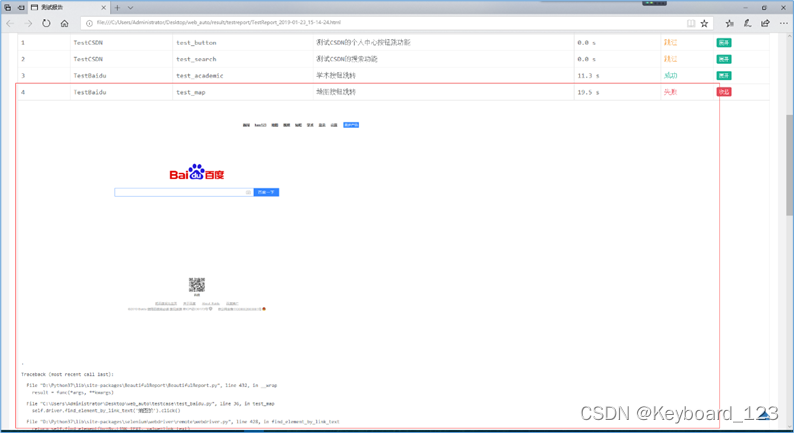Image resolution: width=794 pixels, height=433 pixels.
Task: Expand details for the test_search row
Action: 724,59
